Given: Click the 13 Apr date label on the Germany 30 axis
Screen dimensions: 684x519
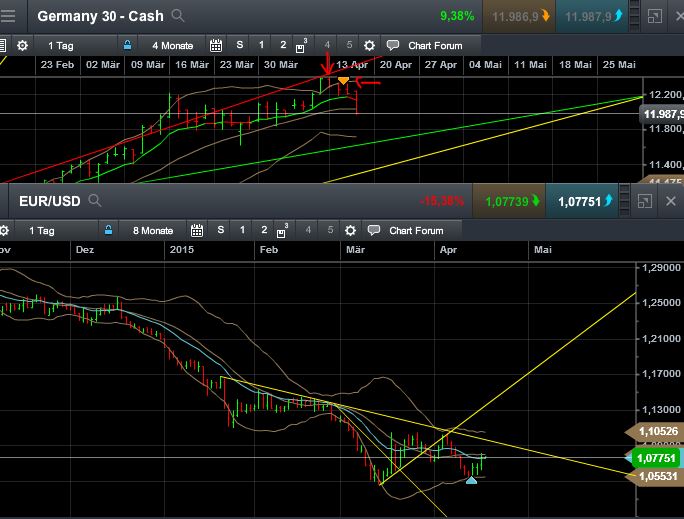Looking at the screenshot, I should [352, 65].
